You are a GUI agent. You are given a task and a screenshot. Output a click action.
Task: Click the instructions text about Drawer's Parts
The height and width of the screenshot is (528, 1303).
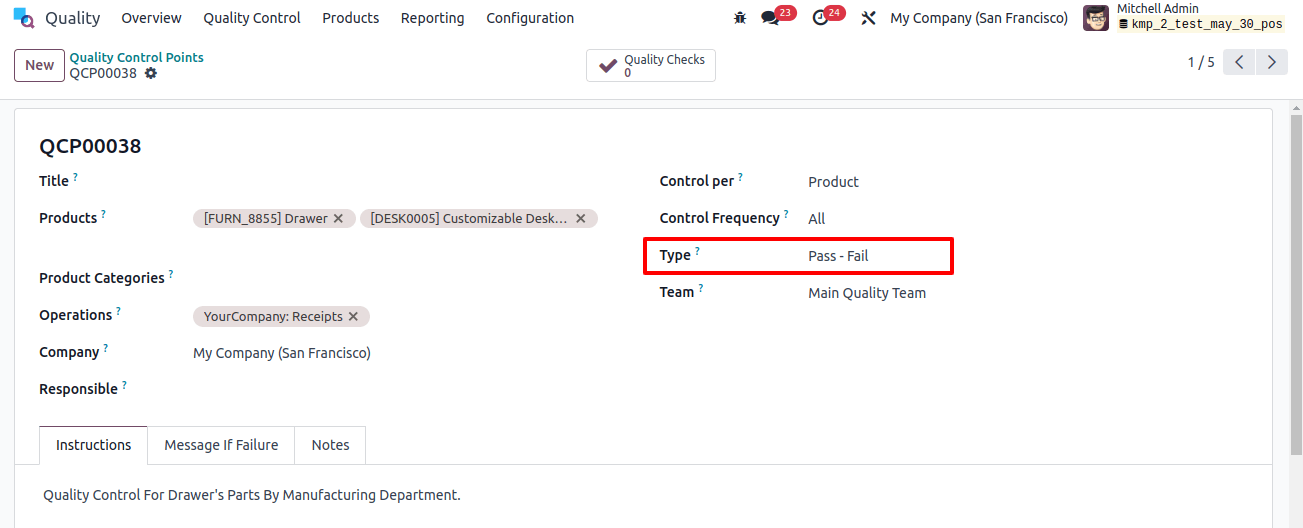(x=252, y=495)
